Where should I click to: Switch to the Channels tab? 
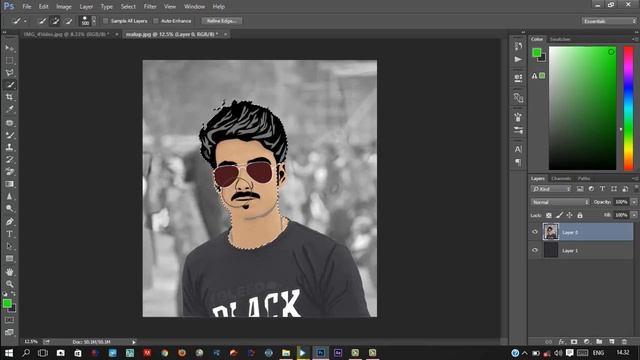click(x=561, y=178)
